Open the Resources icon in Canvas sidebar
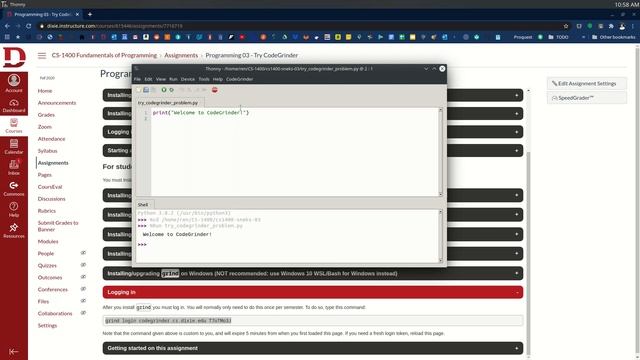 (x=14, y=231)
